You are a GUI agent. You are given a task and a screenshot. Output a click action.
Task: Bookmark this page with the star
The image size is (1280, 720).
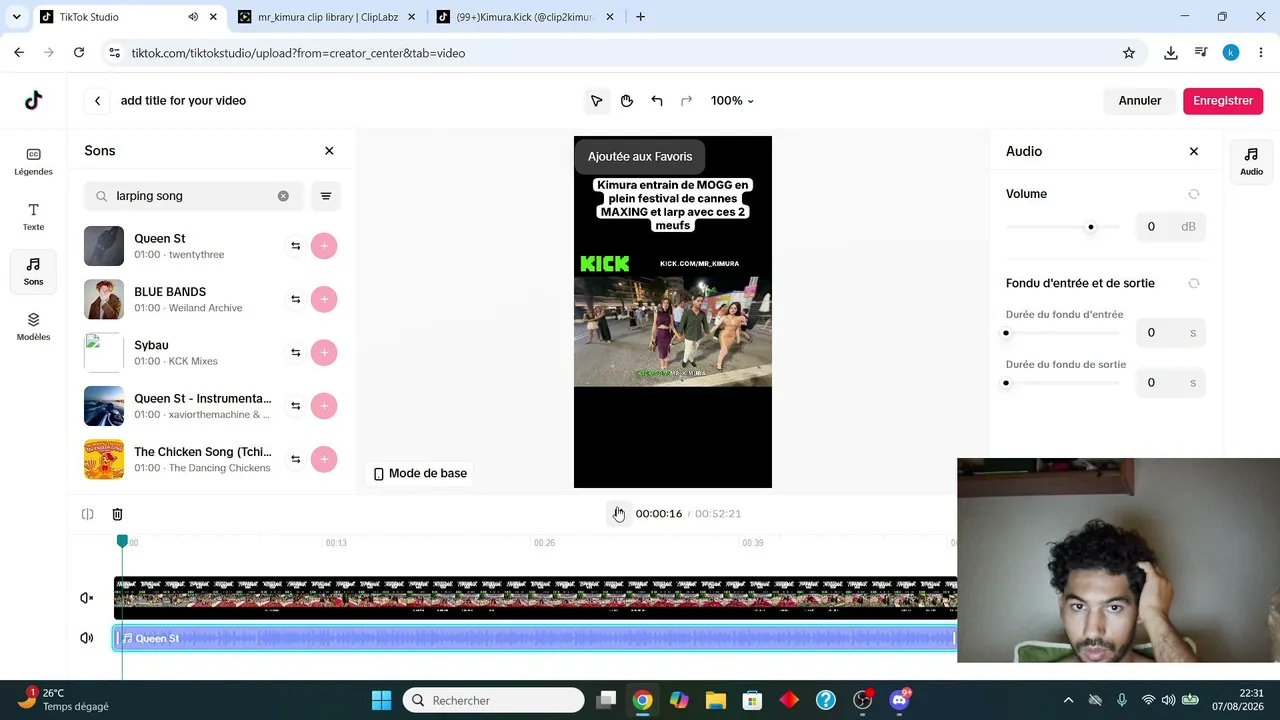1129,53
